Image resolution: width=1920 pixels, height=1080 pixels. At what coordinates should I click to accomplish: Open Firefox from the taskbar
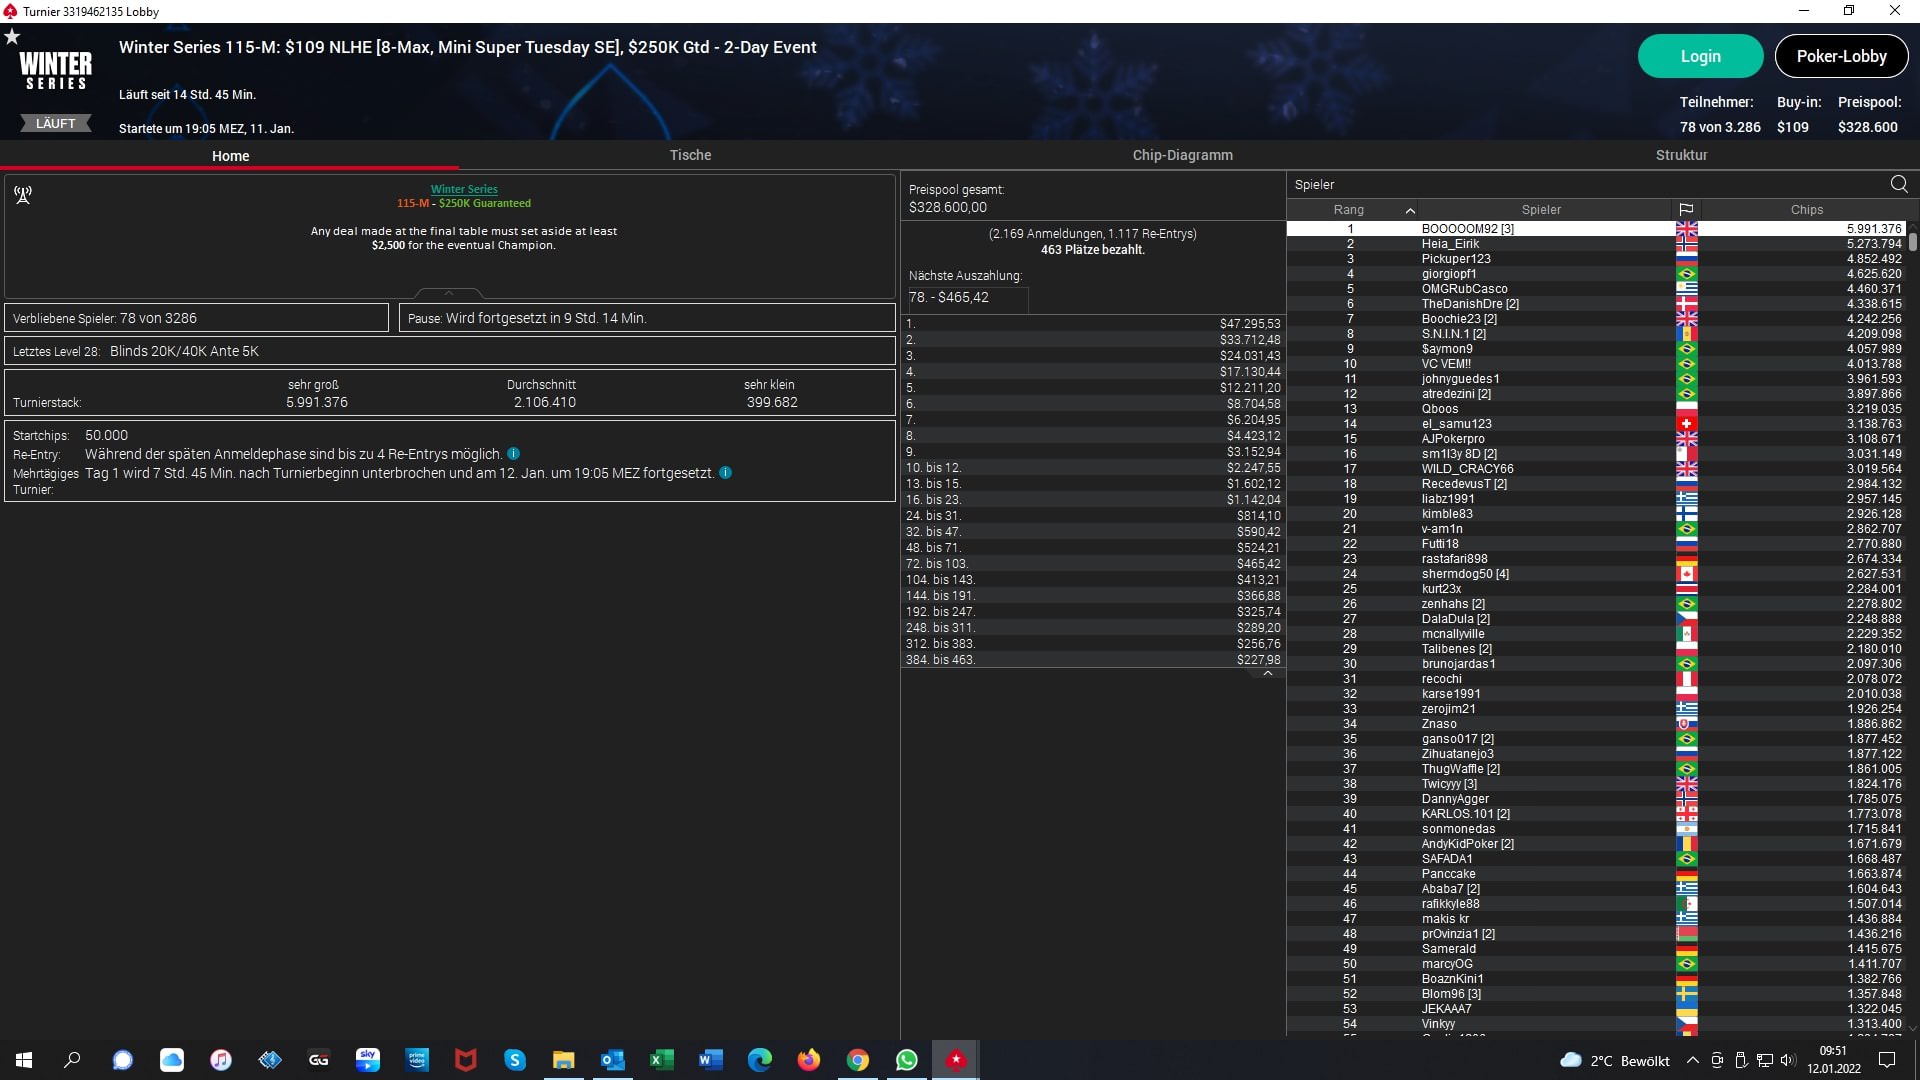(808, 1060)
